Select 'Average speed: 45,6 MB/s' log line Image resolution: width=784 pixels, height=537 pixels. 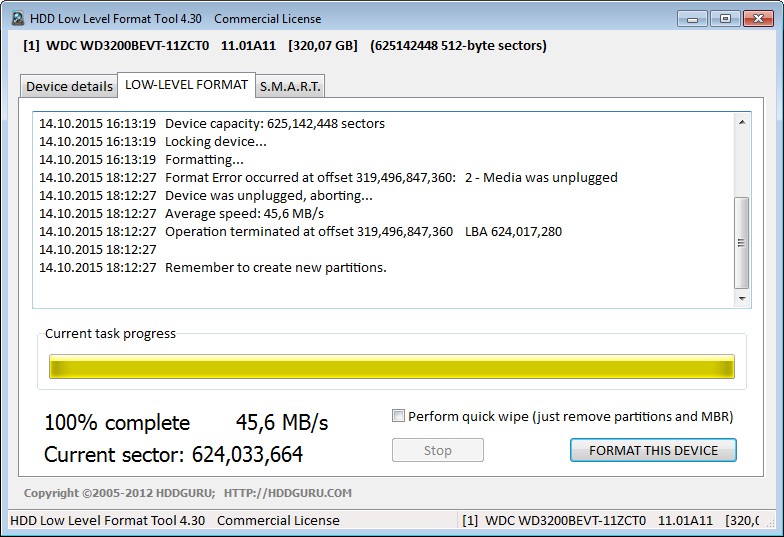[181, 214]
